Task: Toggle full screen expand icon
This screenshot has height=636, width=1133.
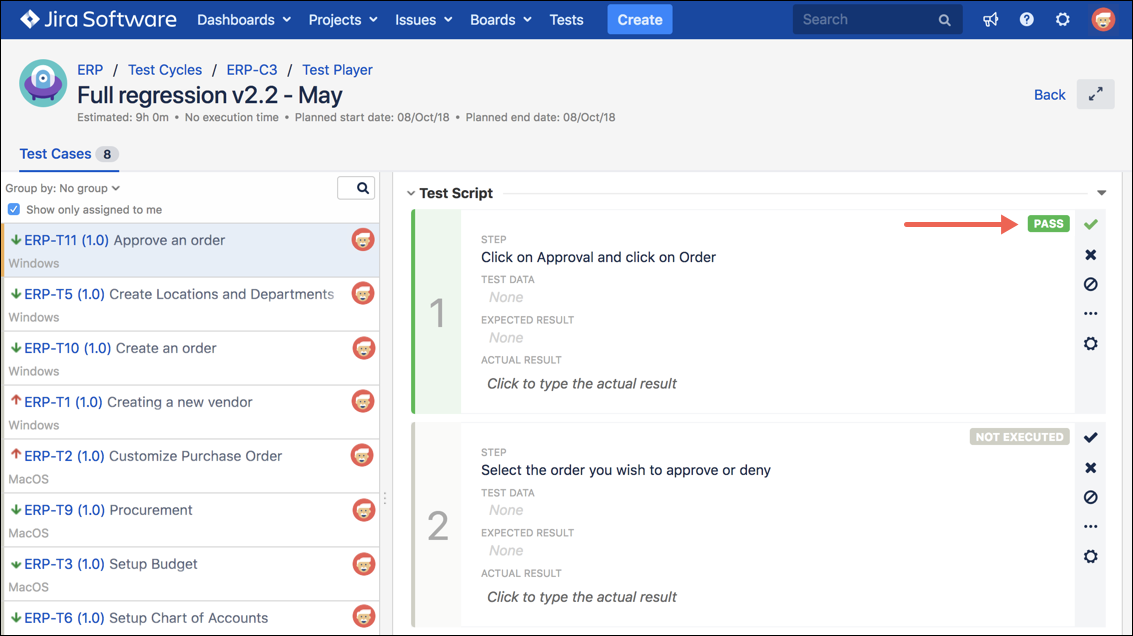Action: (1095, 95)
